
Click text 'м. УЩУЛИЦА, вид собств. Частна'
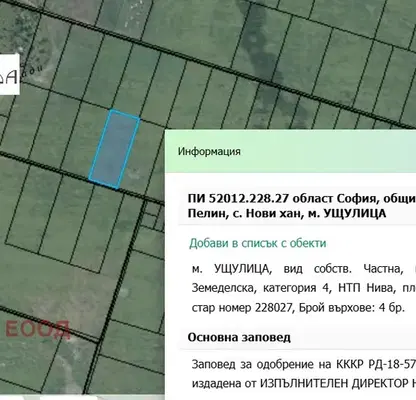coord(298,269)
